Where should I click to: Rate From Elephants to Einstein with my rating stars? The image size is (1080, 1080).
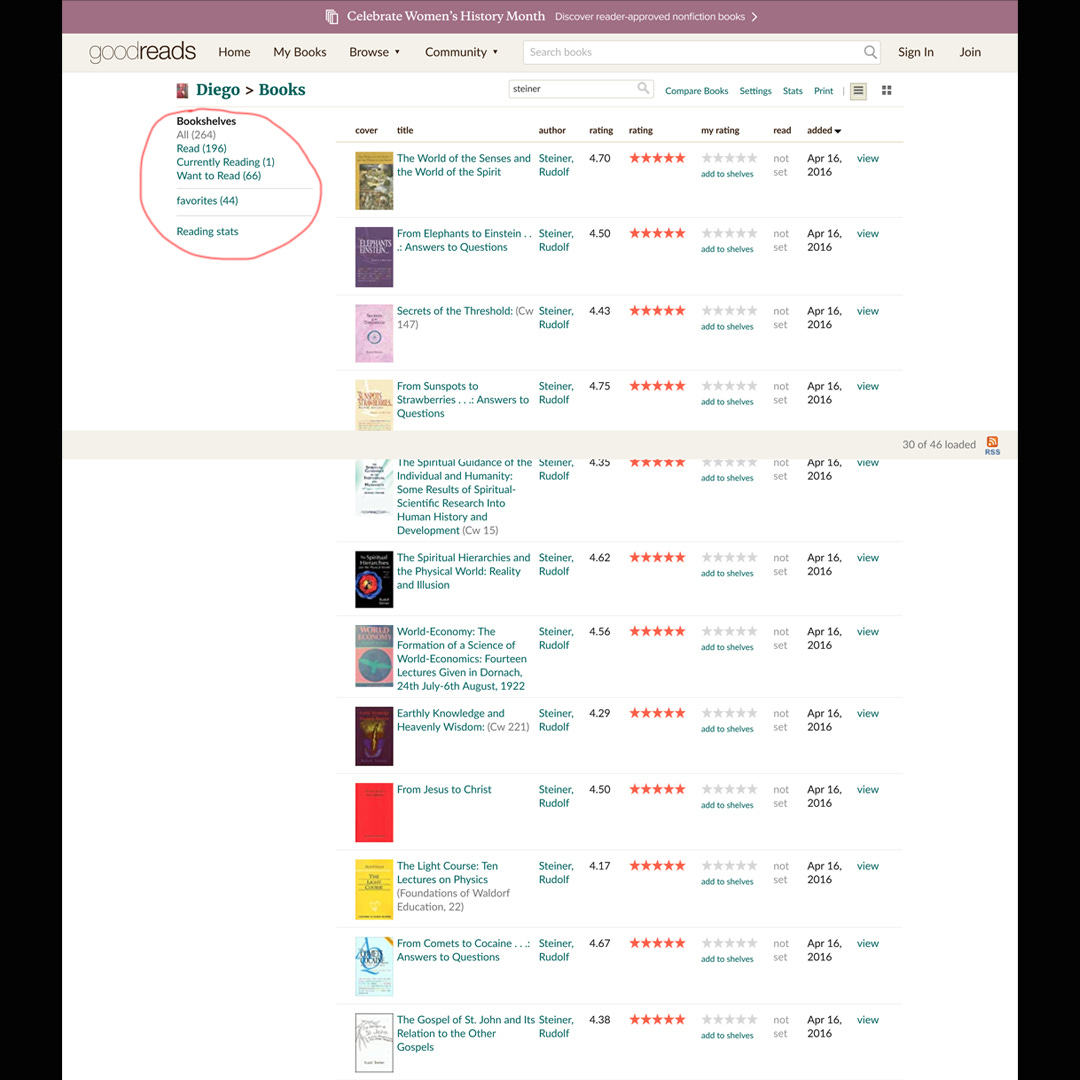(x=729, y=233)
